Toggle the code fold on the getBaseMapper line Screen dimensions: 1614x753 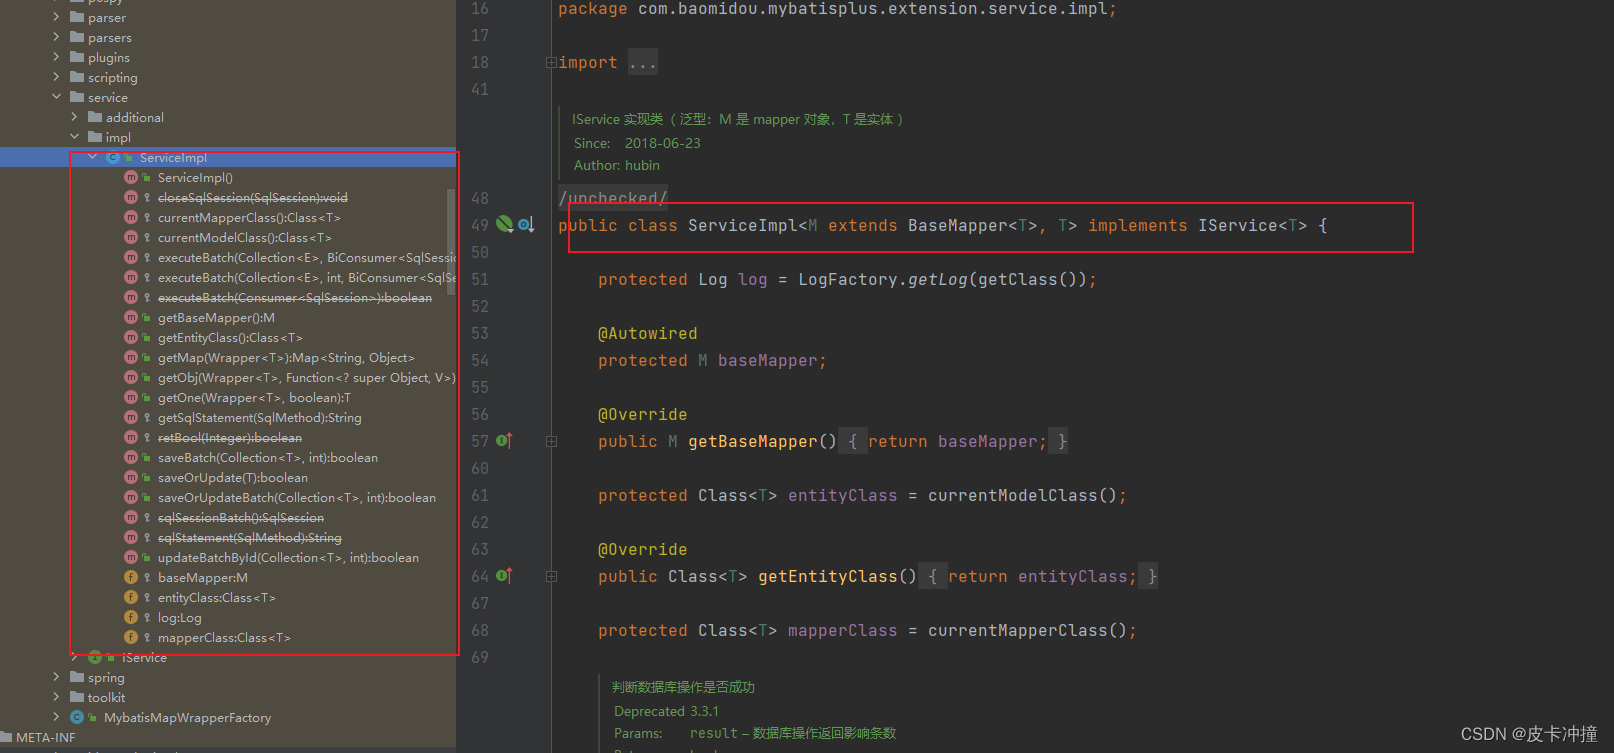point(551,441)
